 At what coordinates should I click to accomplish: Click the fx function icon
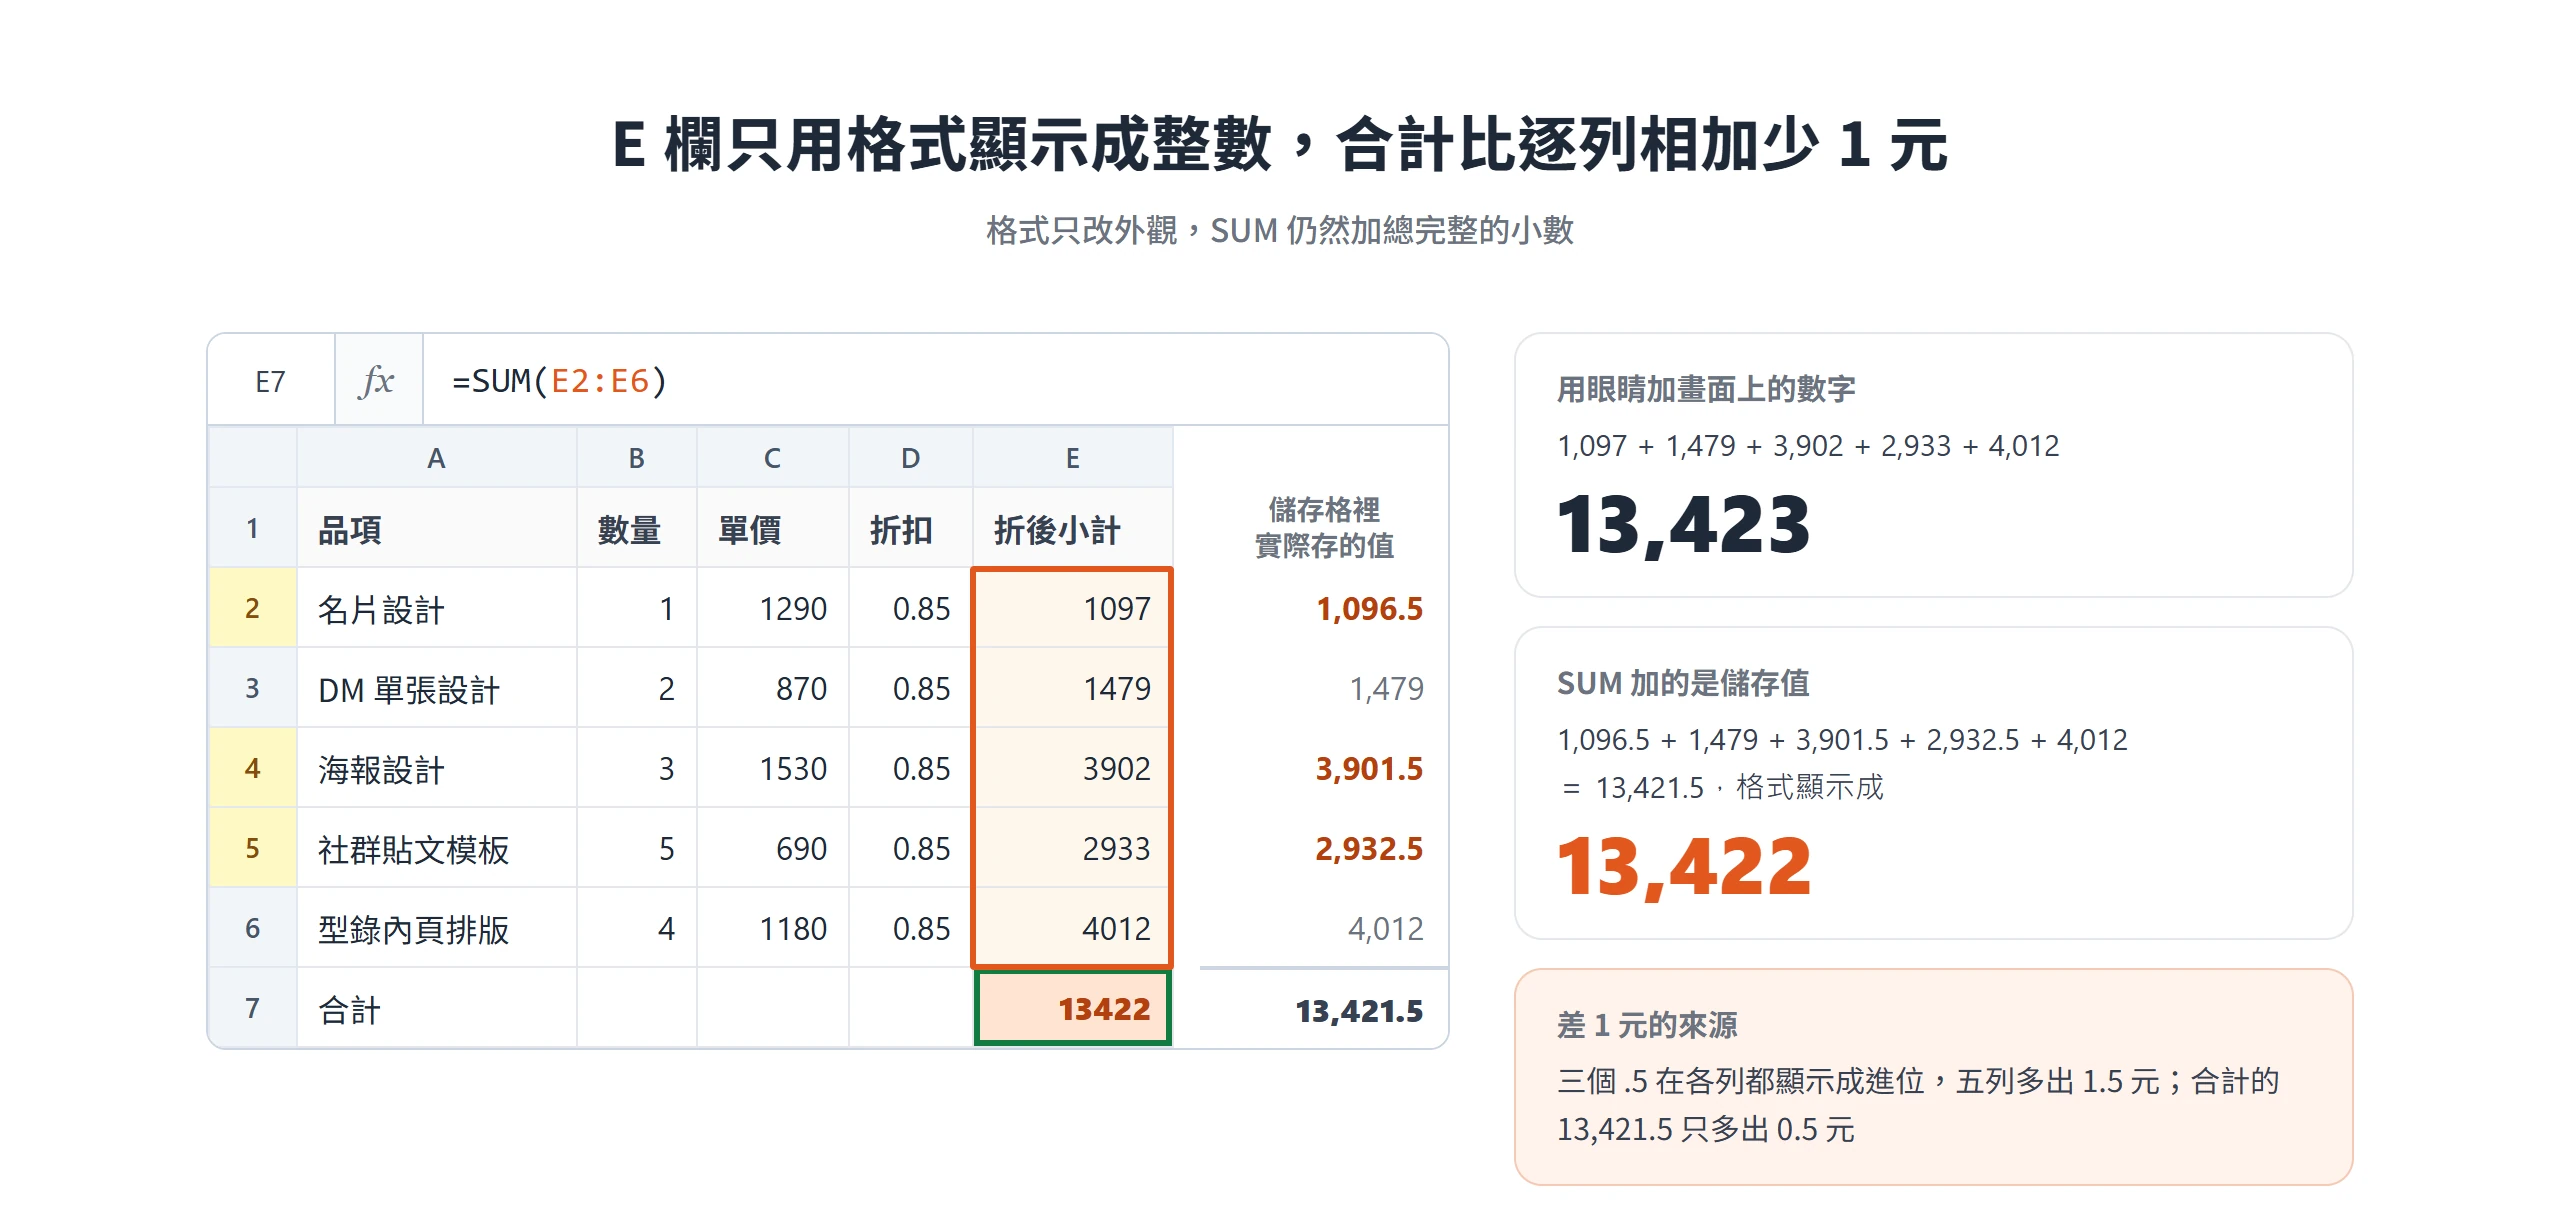(x=377, y=381)
